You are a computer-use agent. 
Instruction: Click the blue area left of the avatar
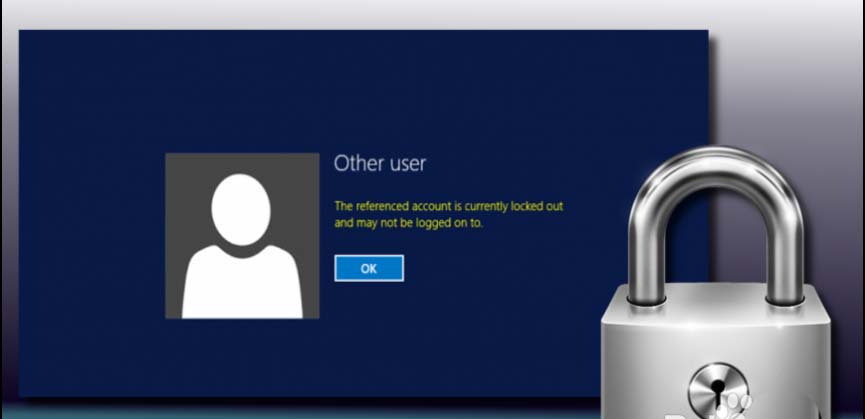(x=90, y=235)
